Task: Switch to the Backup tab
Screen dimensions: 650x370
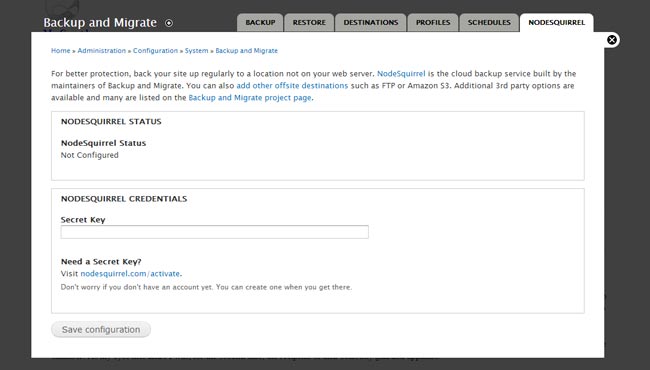Action: coord(260,22)
